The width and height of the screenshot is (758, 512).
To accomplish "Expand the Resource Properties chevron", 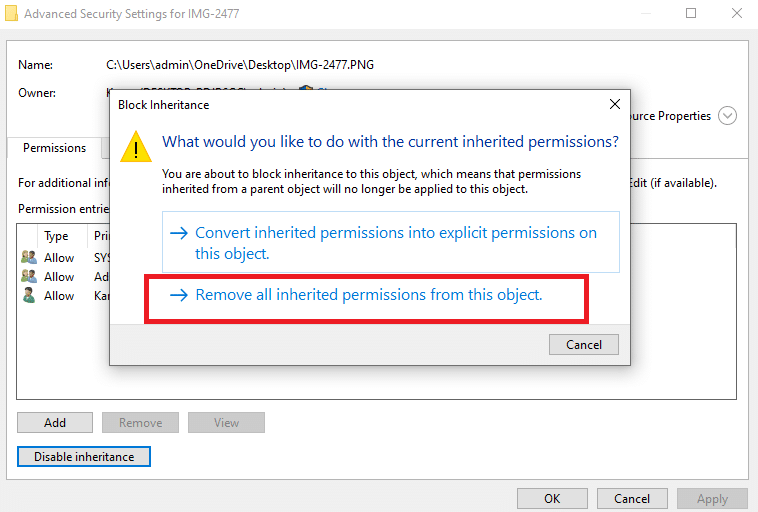I will click(727, 116).
